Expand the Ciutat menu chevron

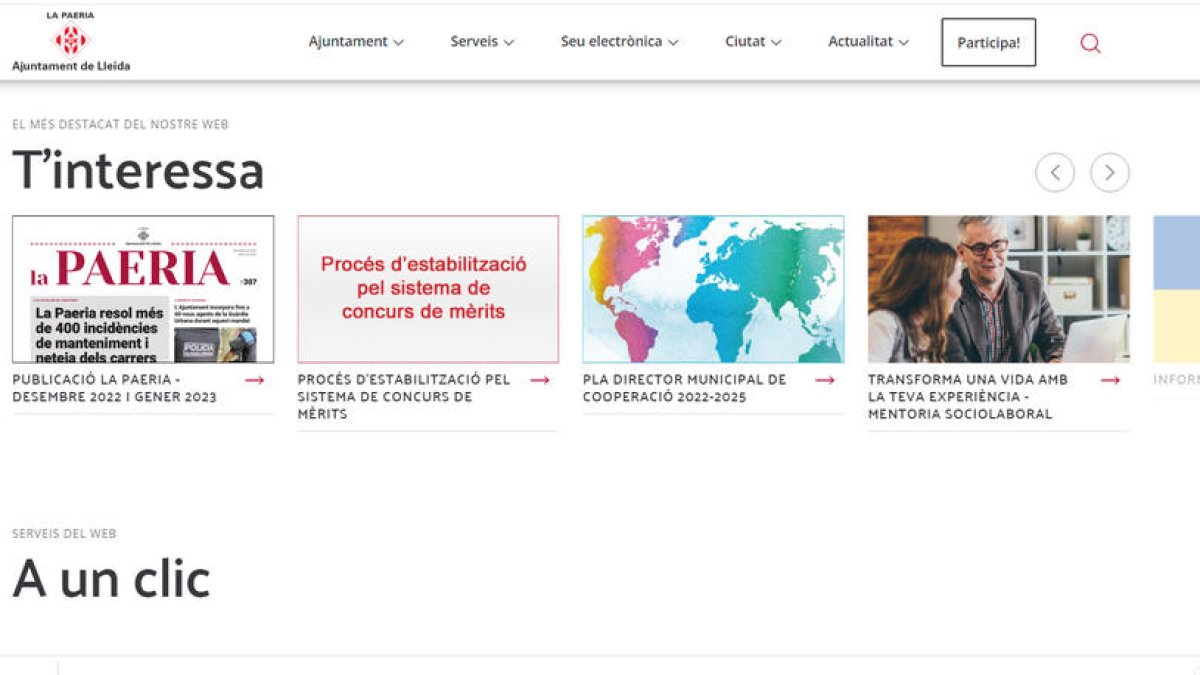tap(776, 43)
